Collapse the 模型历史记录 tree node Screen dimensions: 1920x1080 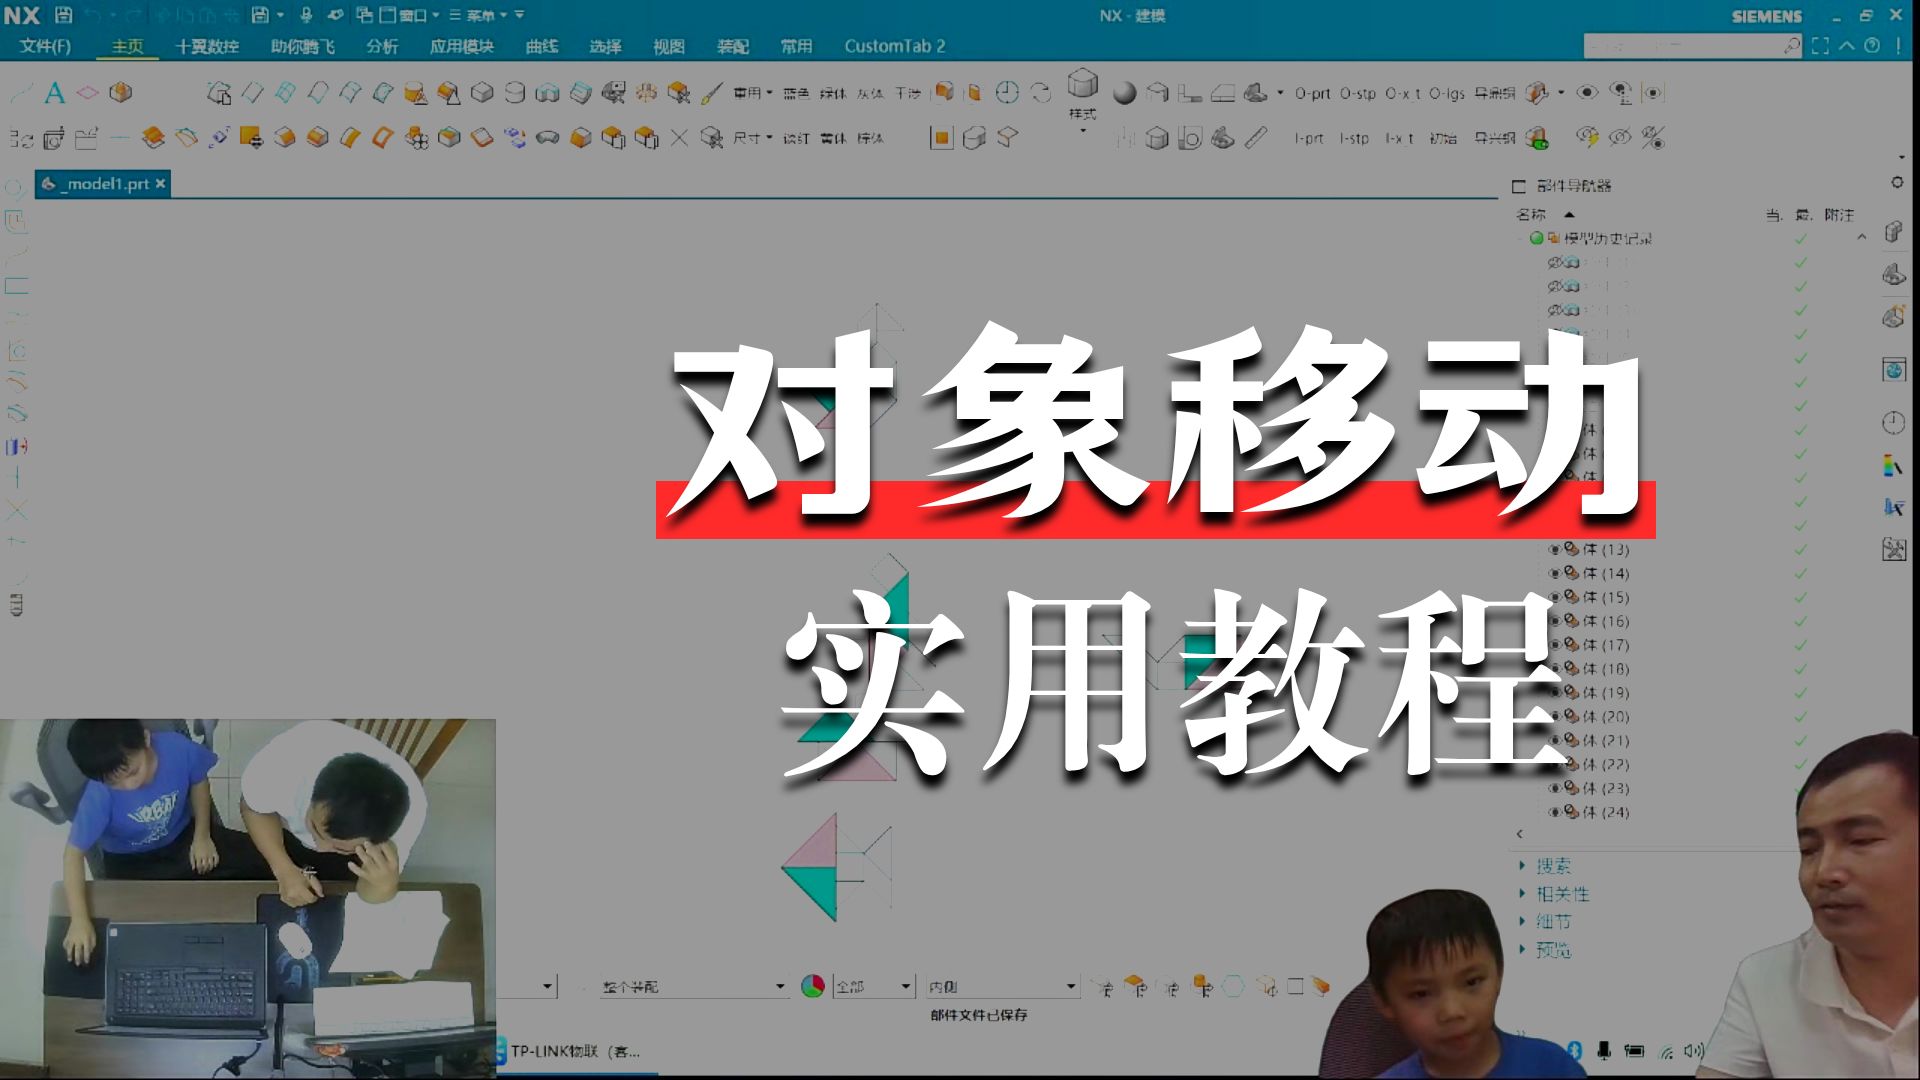click(1520, 238)
